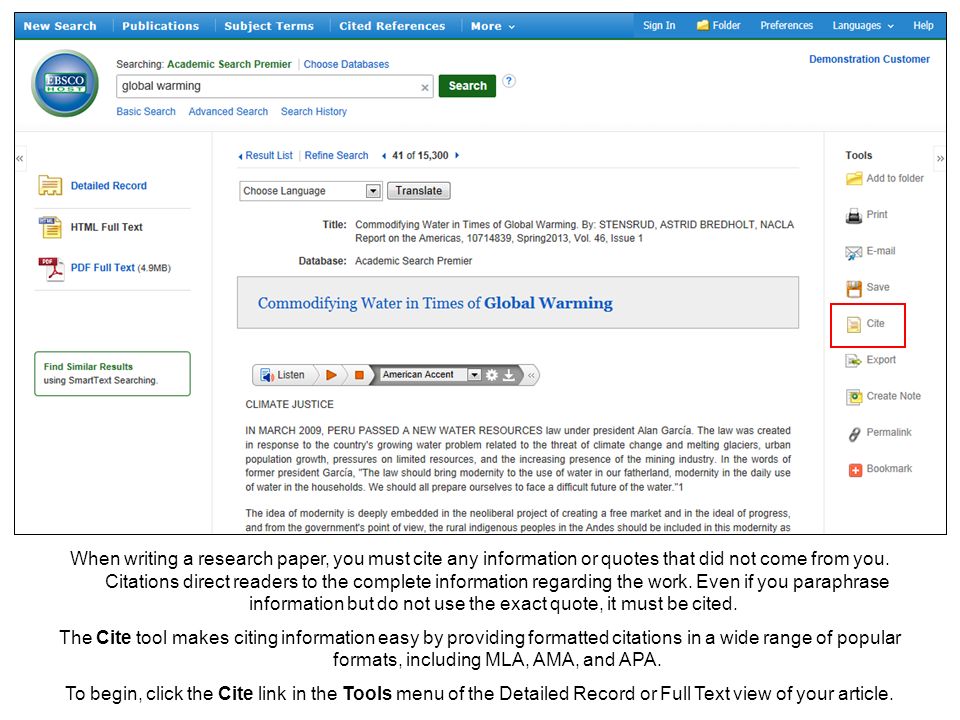Select HTML Full Text view
Image resolution: width=960 pixels, height=720 pixels.
tap(107, 227)
